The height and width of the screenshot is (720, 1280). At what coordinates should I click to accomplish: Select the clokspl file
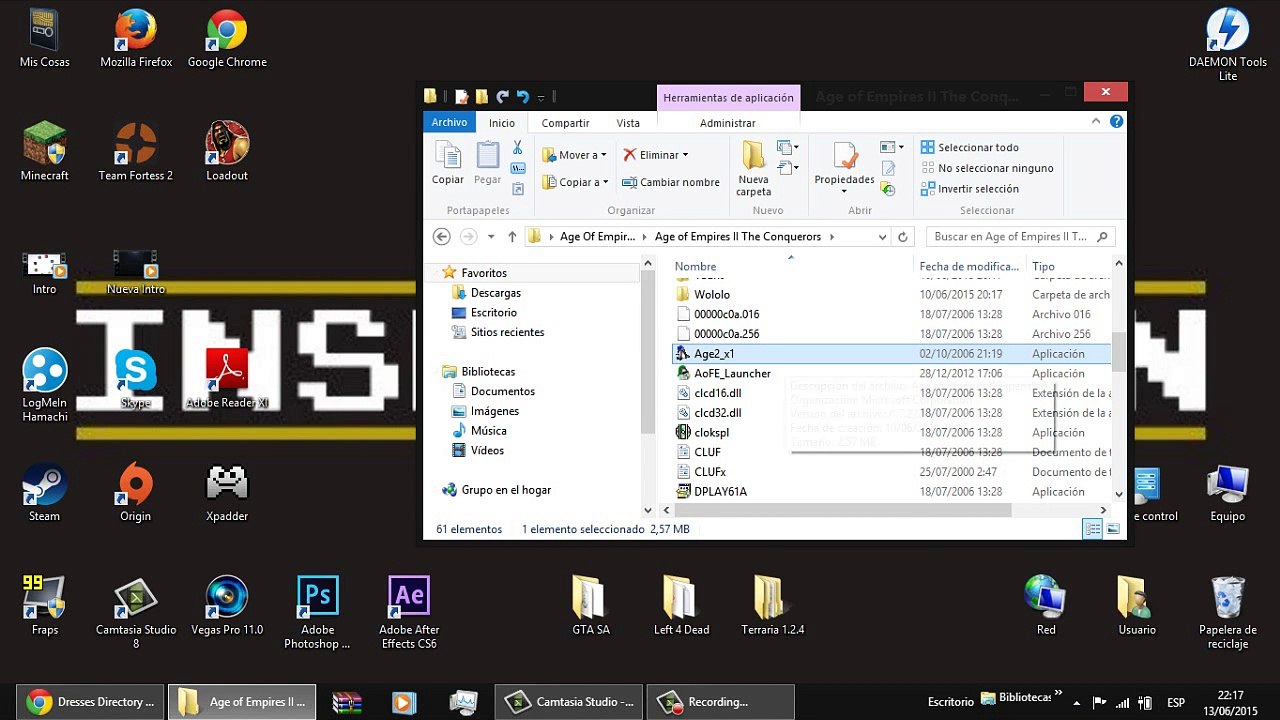(703, 433)
